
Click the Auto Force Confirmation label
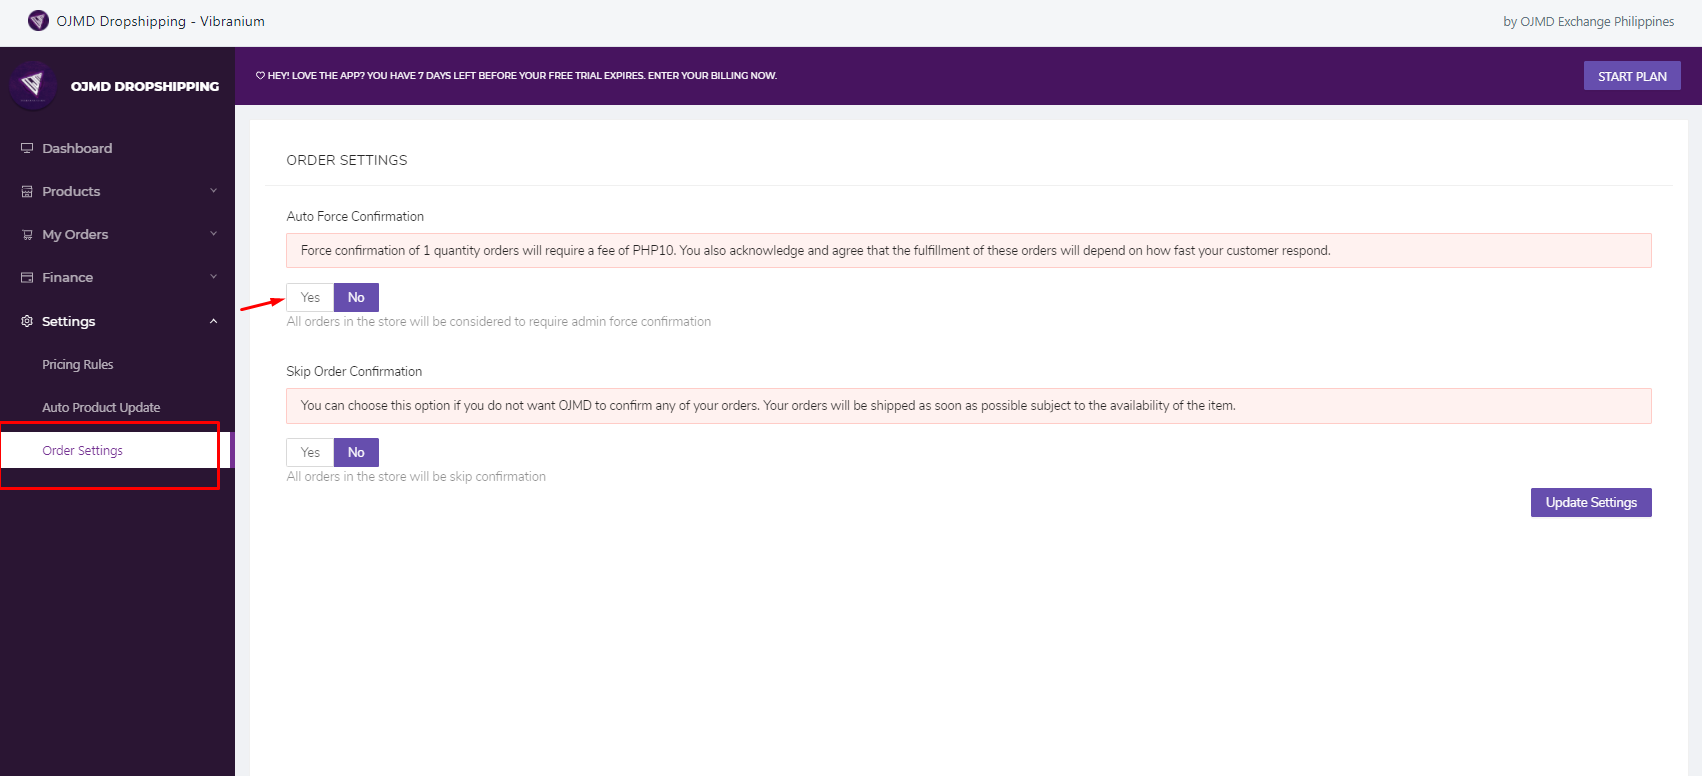(355, 217)
